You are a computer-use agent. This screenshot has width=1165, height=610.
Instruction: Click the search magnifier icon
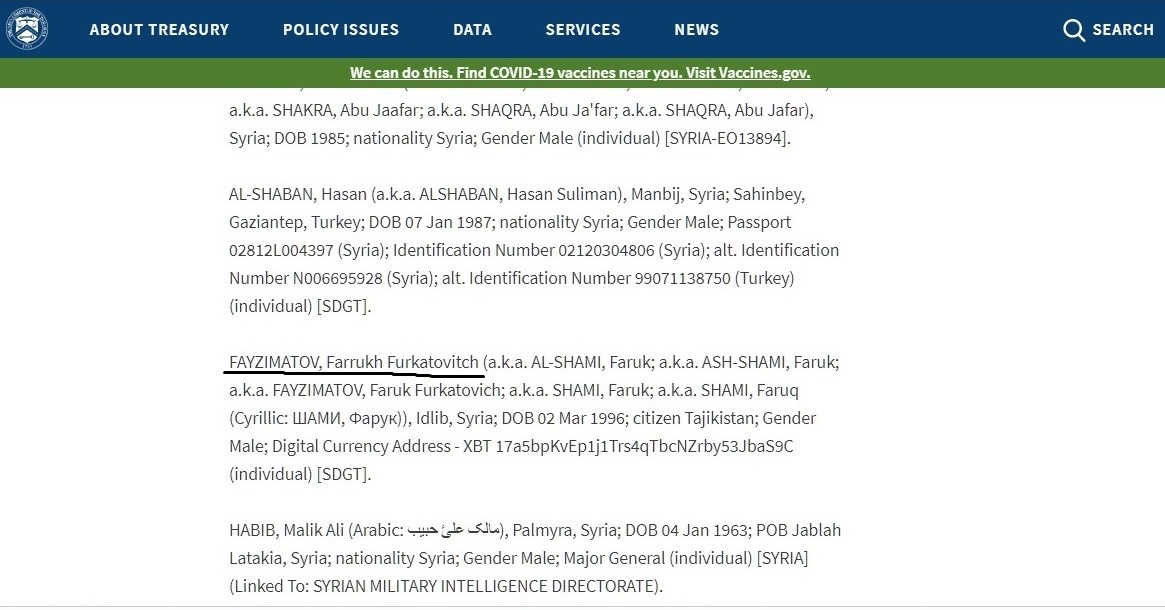tap(1074, 30)
